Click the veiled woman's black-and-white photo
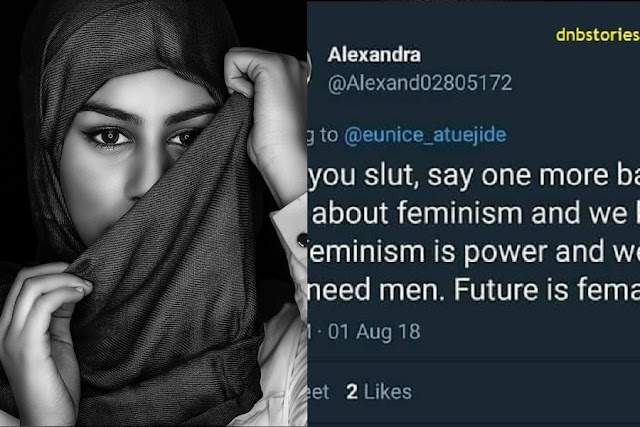640x427 pixels. (x=153, y=214)
